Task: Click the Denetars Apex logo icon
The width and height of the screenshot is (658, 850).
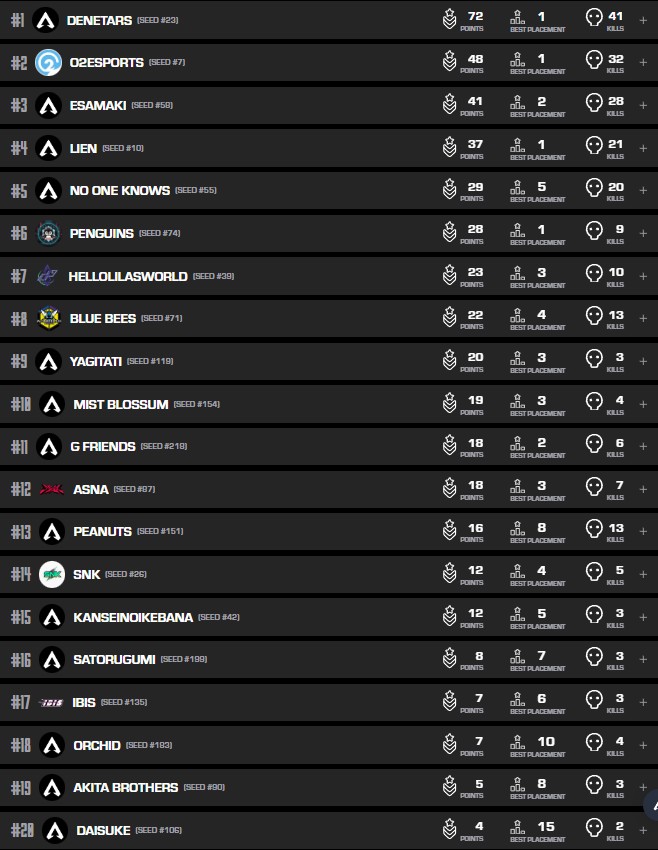Action: (45, 20)
